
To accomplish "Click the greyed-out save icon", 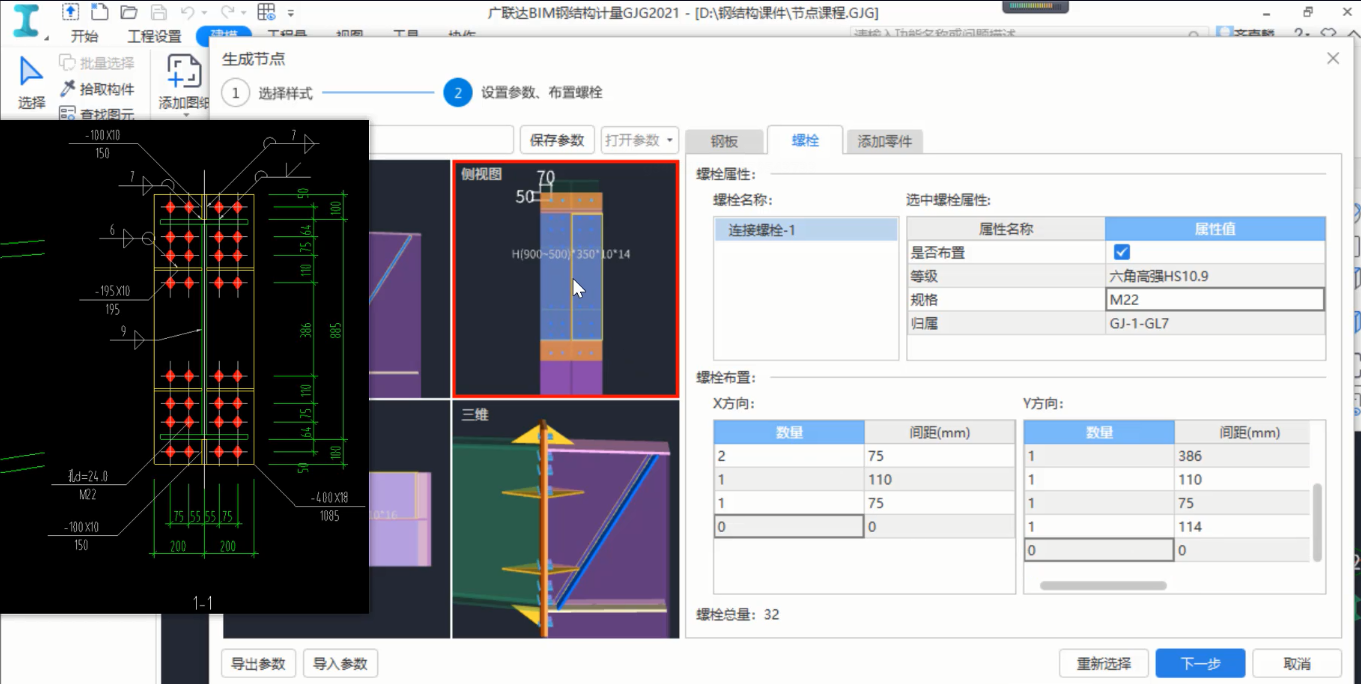I will [x=158, y=13].
